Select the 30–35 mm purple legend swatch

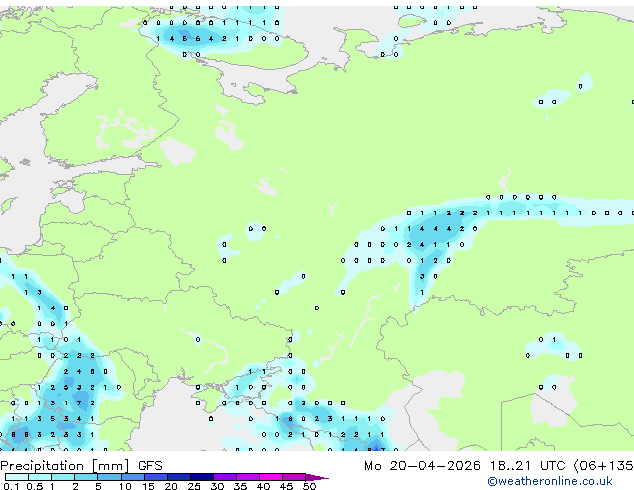[x=225, y=477]
